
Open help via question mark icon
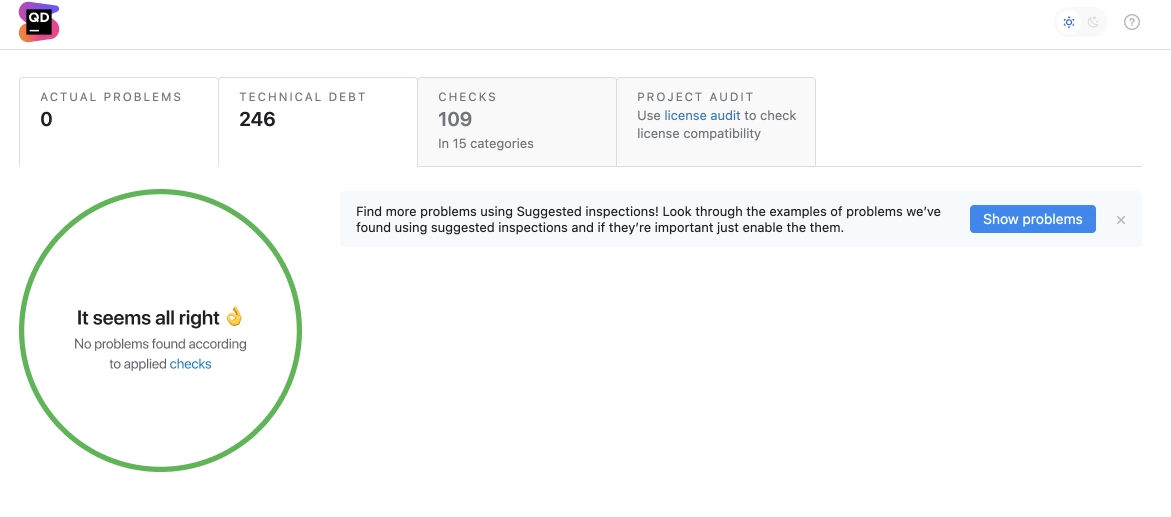(1131, 22)
